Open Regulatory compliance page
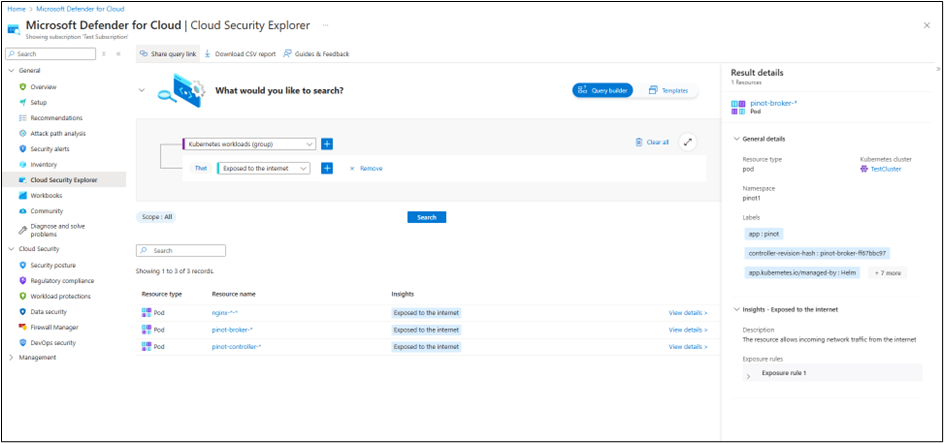This screenshot has width=944, height=443. [62, 280]
